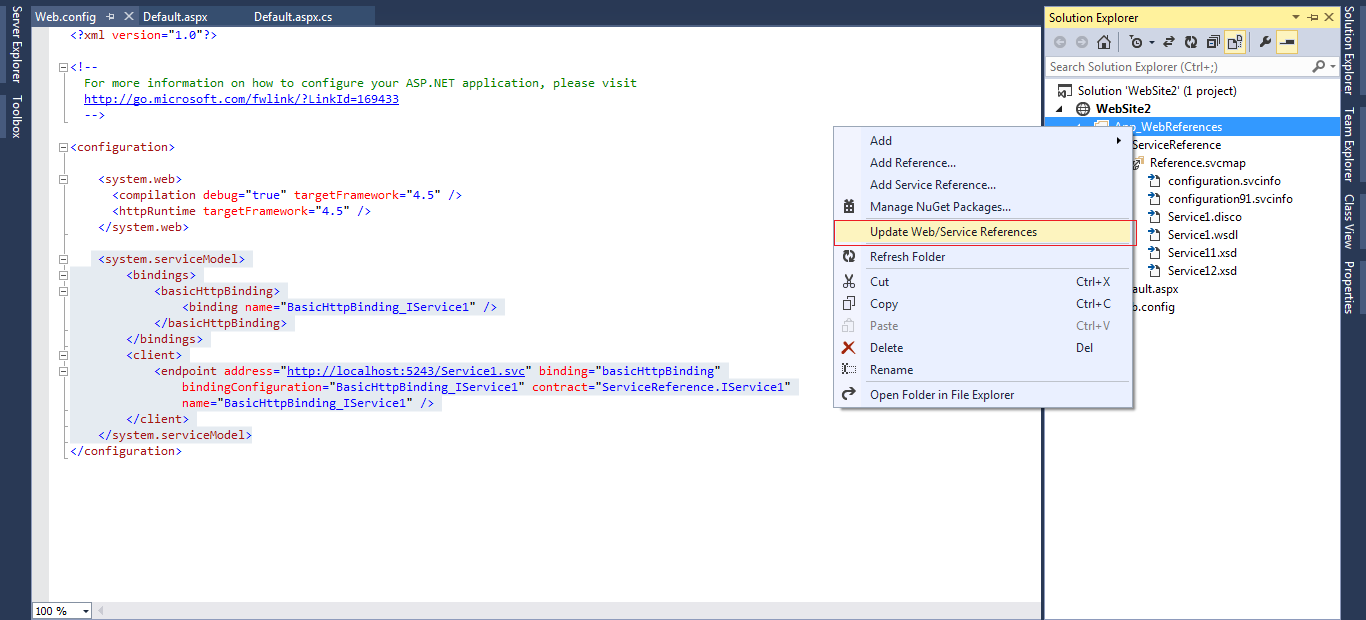1366x620 pixels.
Task: Toggle Preview Selected Items in Solution Explorer
Action: pyautogui.click(x=1288, y=42)
